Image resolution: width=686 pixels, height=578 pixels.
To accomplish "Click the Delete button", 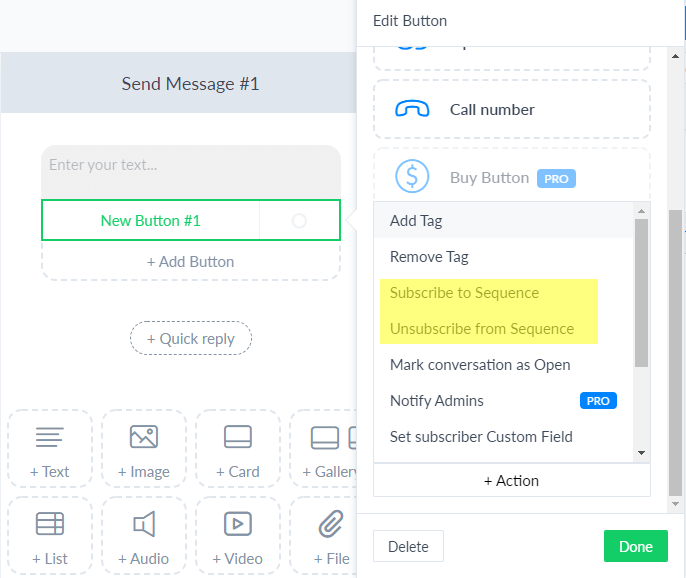I will 408,546.
